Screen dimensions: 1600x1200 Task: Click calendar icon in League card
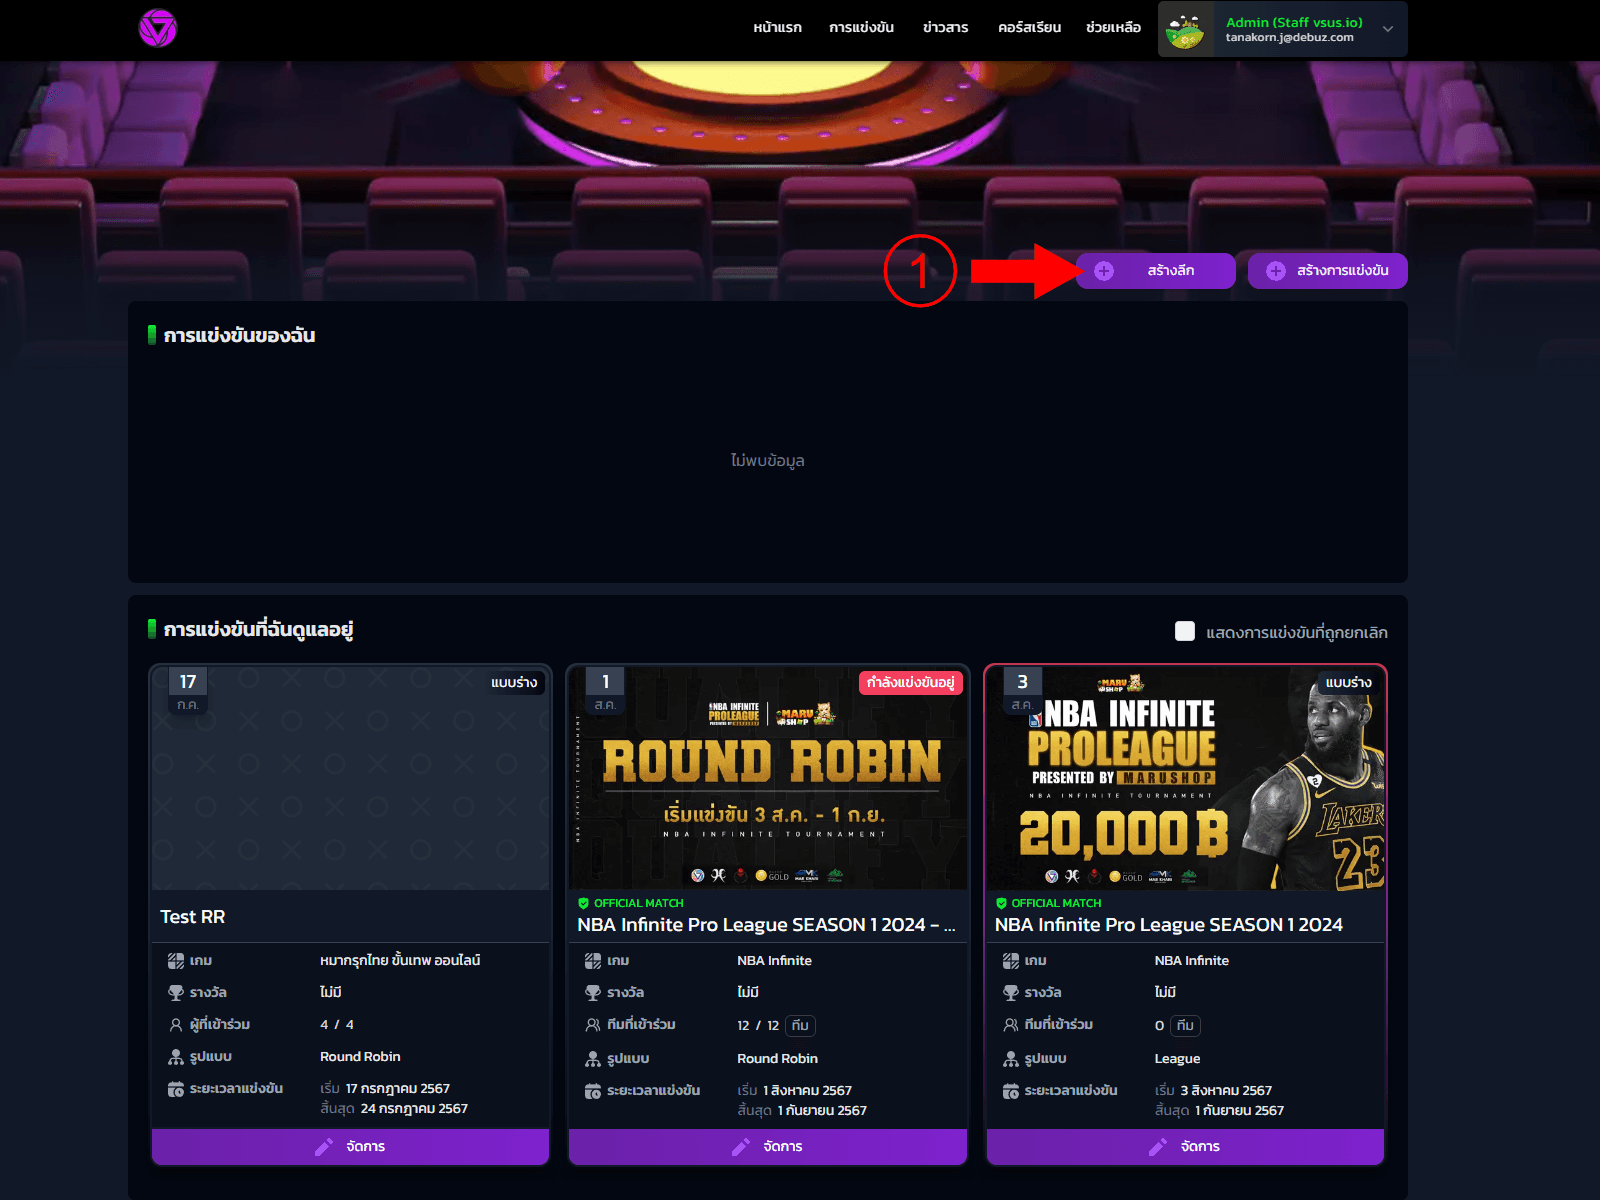(x=1011, y=1091)
